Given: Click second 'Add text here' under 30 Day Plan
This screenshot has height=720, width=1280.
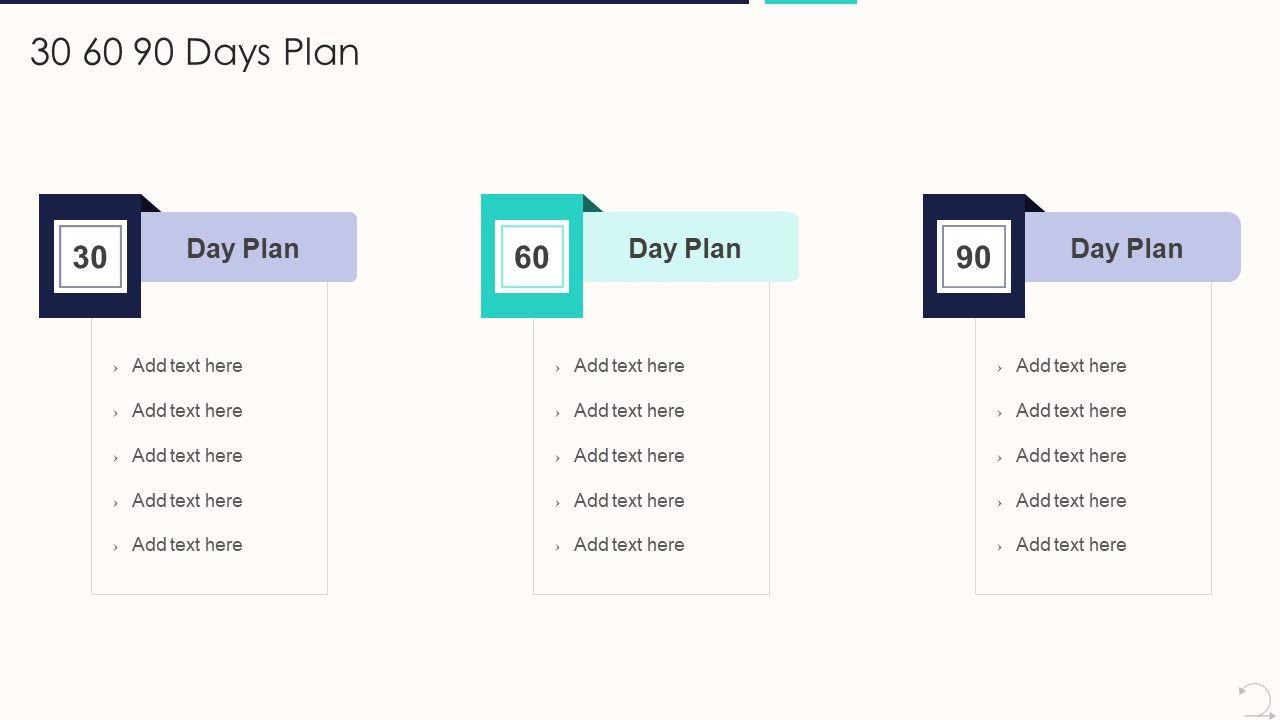Looking at the screenshot, I should 187,411.
